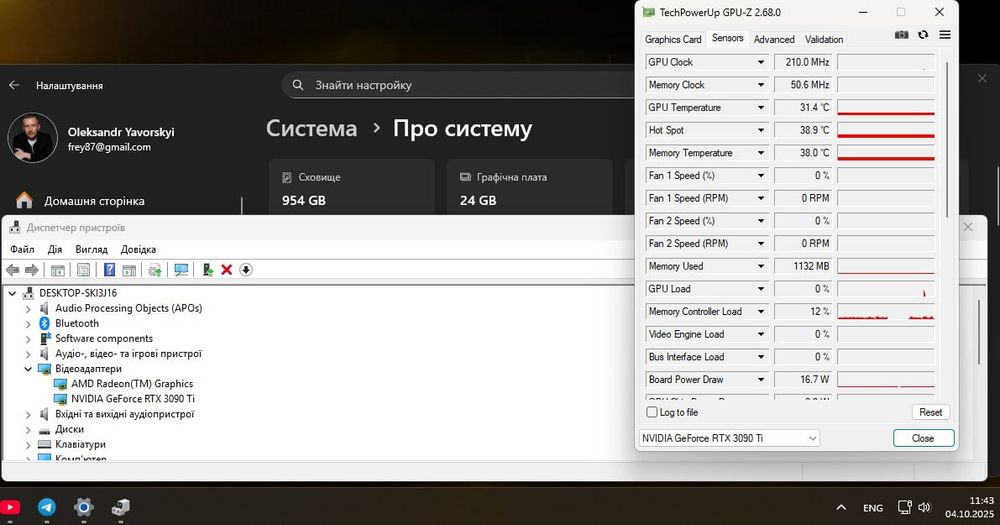Expand Audio Processing Objects (APOs) node
This screenshot has width=1000, height=525.
pos(28,309)
